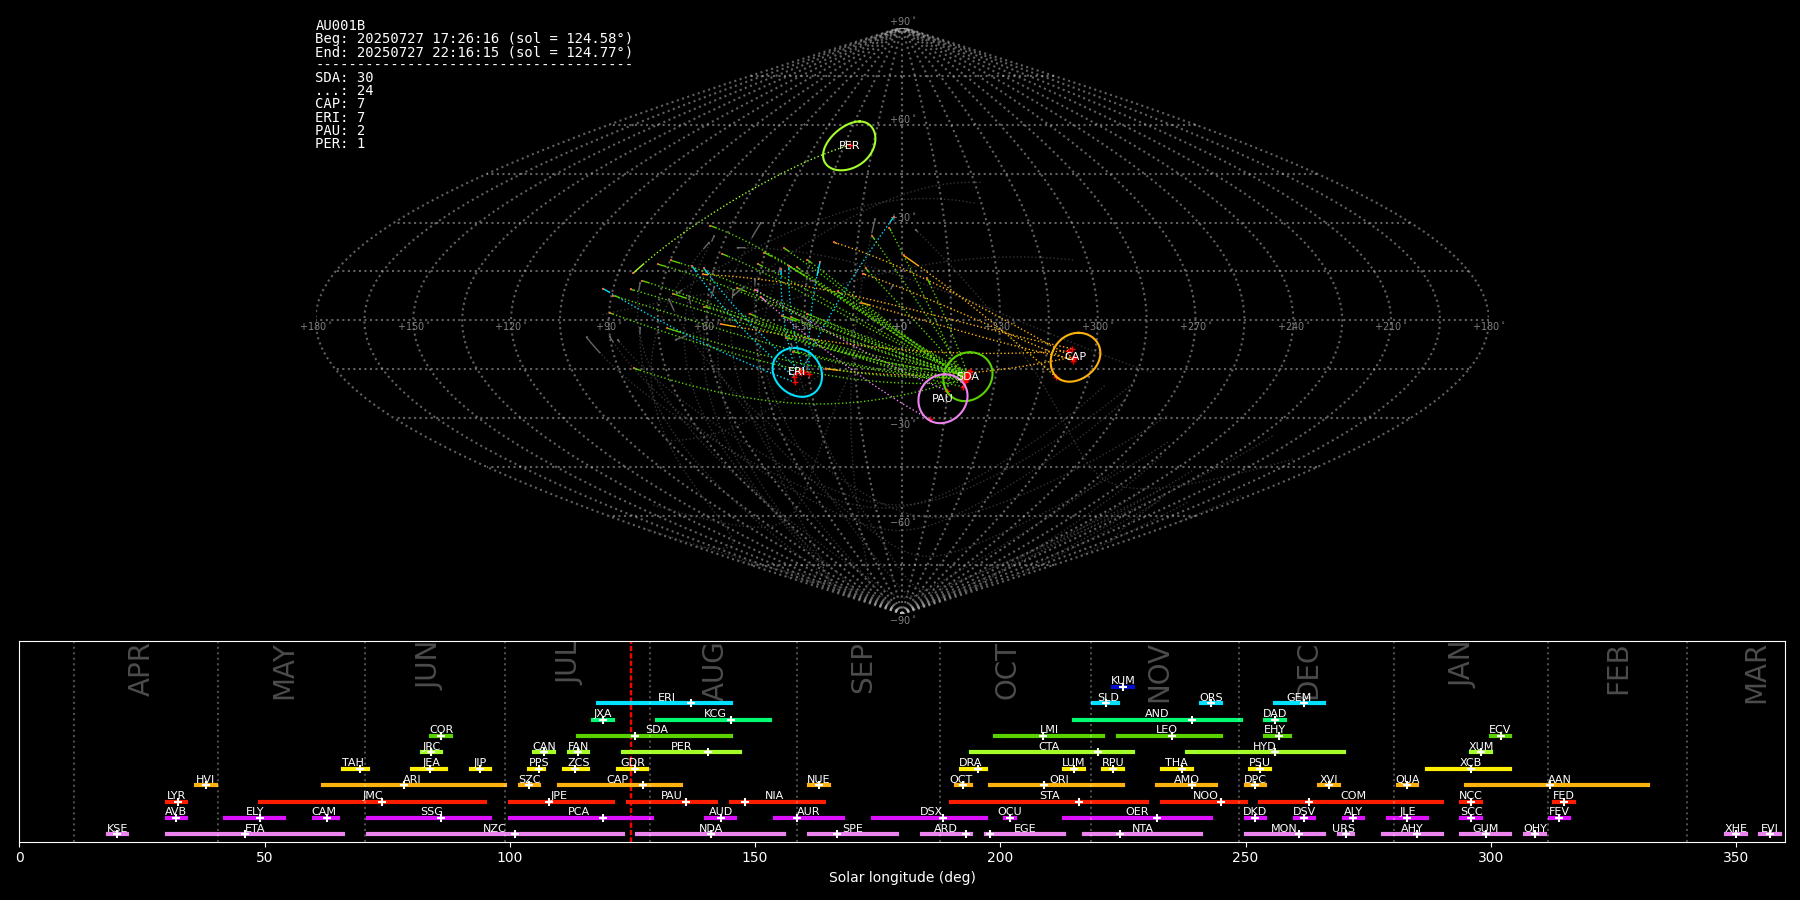Click the ORI shower label
The image size is (1800, 900).
(1059, 780)
